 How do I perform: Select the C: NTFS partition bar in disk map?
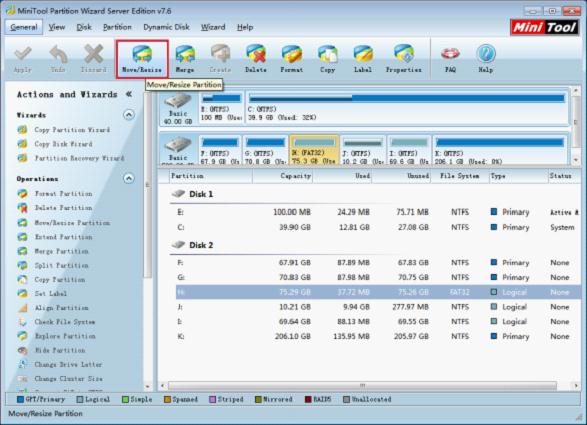pos(407,107)
